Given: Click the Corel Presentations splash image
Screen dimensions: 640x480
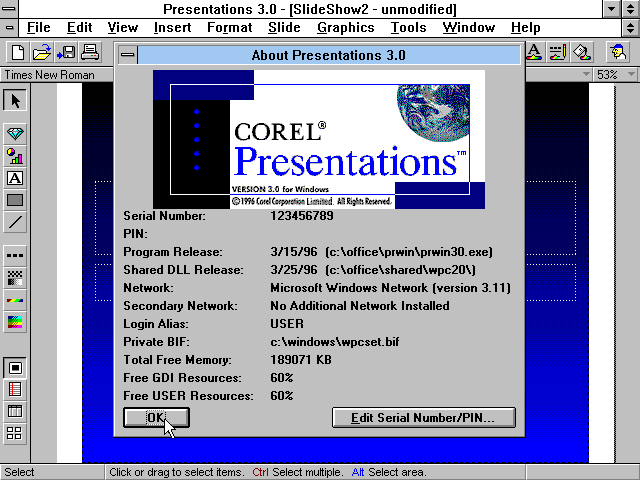Looking at the screenshot, I should (x=319, y=139).
